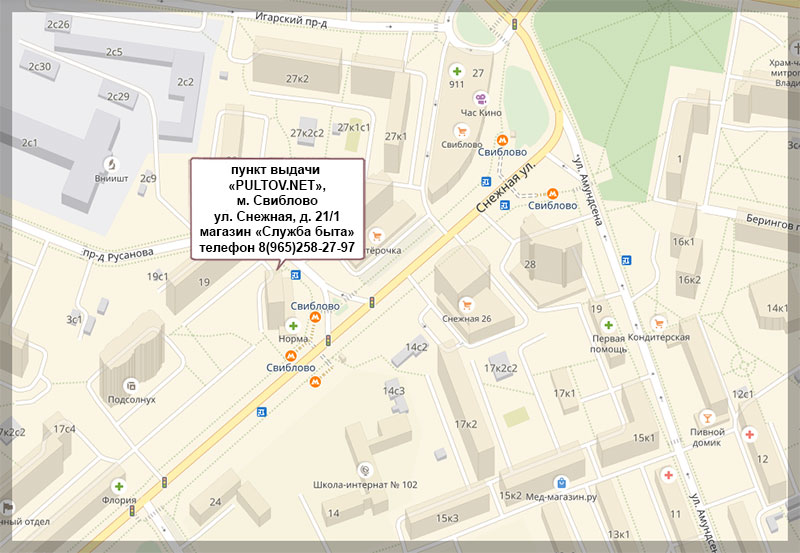Select building 28 on the map
The height and width of the screenshot is (553, 800).
coord(530,265)
